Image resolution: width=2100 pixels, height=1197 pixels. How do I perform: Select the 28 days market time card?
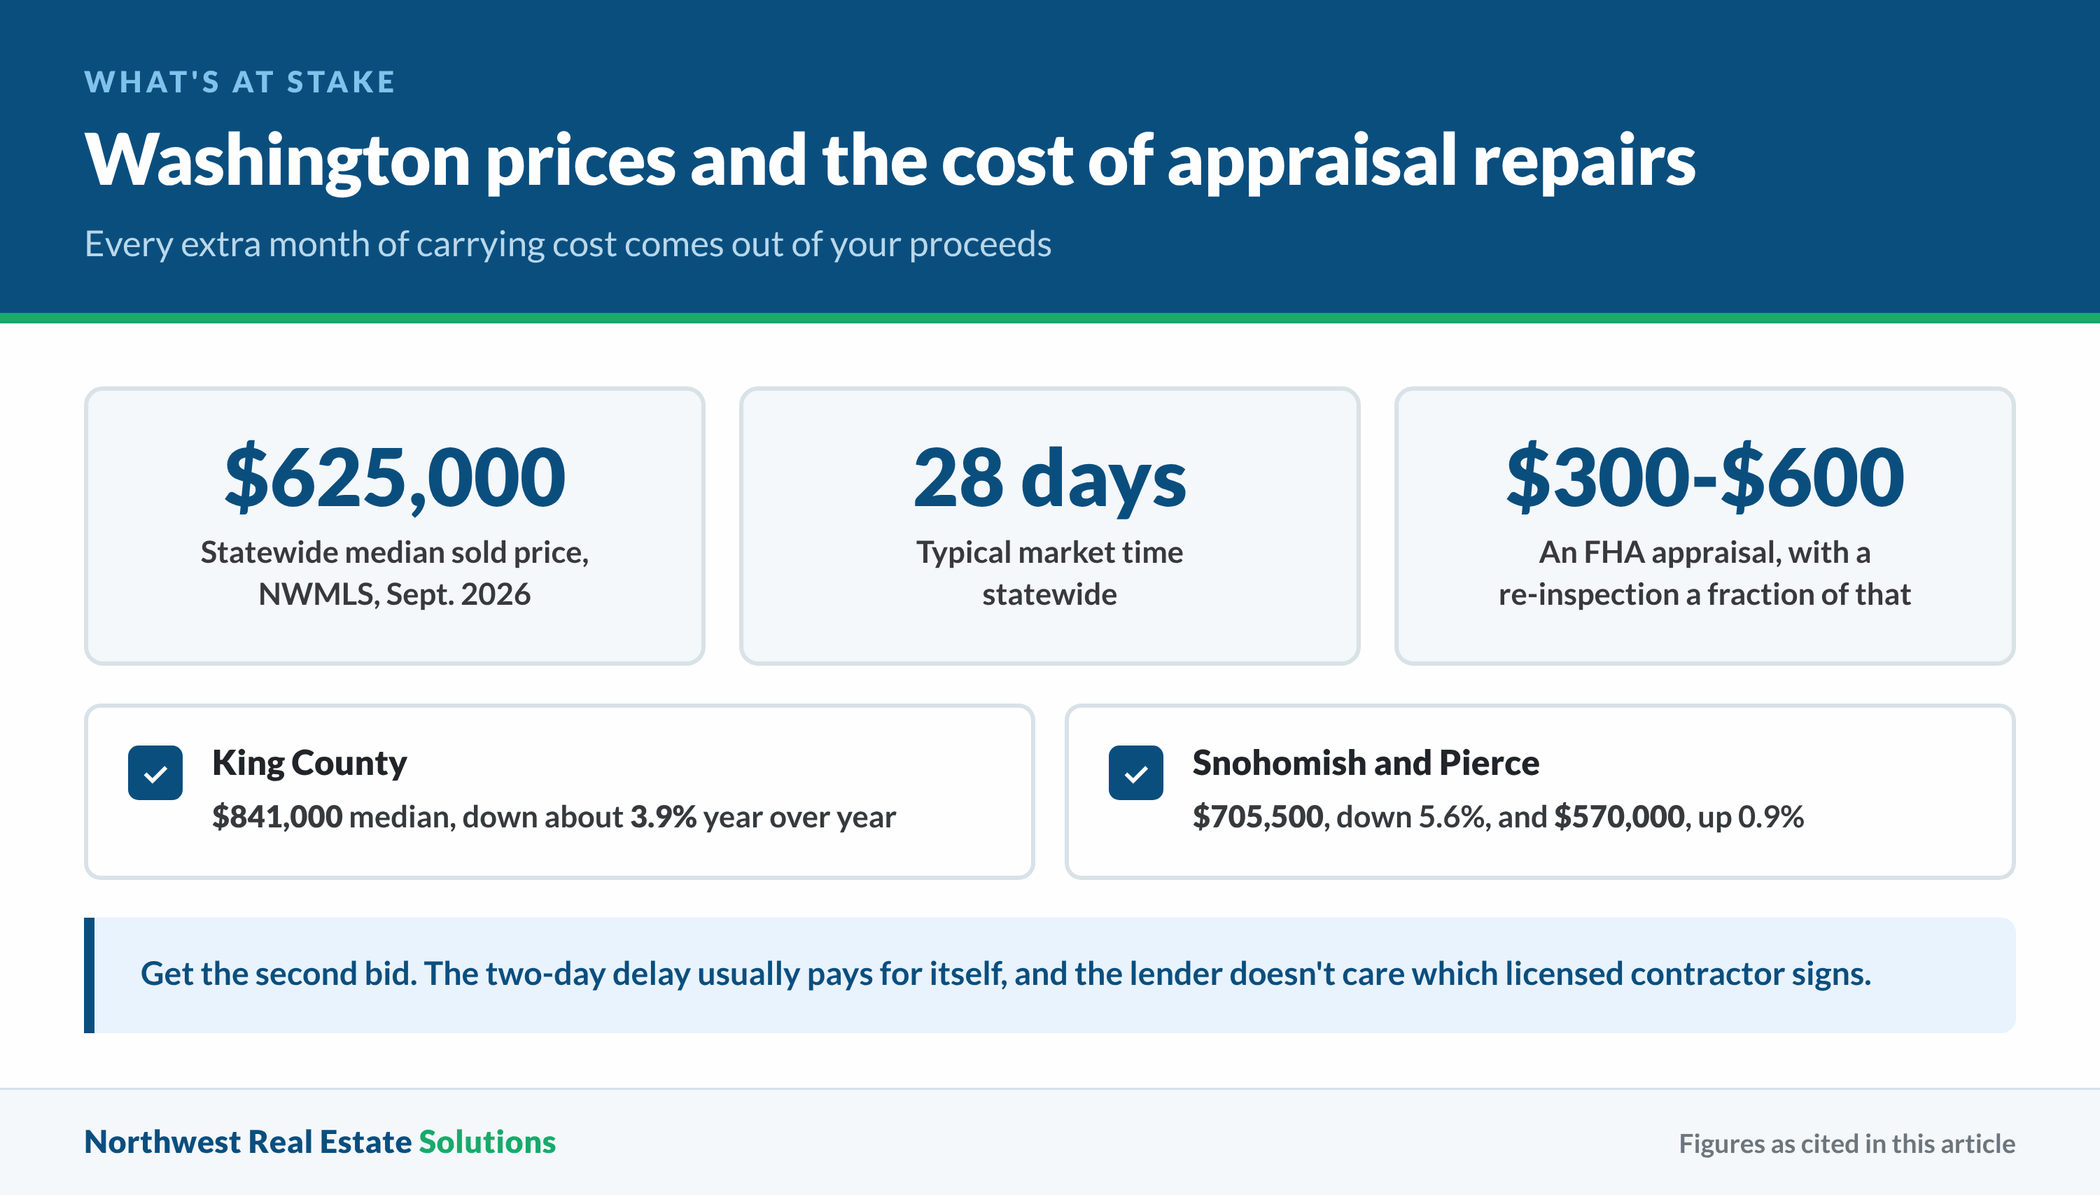(1050, 526)
